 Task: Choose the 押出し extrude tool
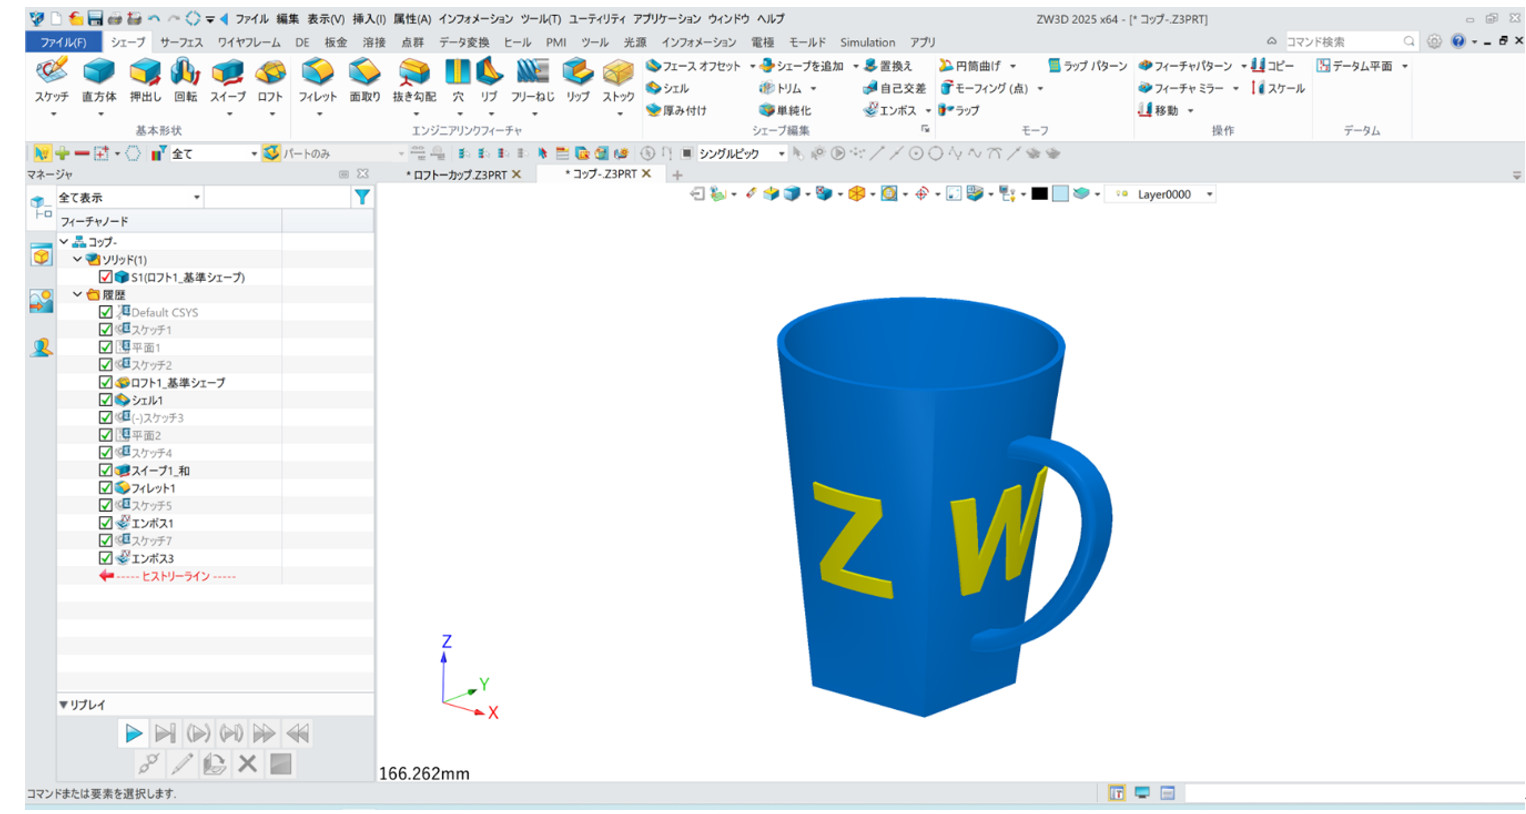coord(145,80)
